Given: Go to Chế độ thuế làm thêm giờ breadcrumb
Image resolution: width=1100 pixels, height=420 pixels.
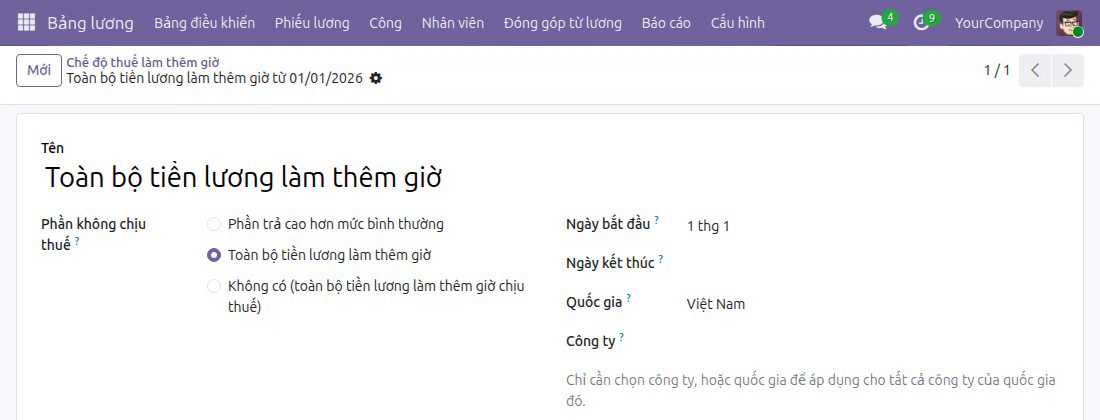Looking at the screenshot, I should pos(142,62).
